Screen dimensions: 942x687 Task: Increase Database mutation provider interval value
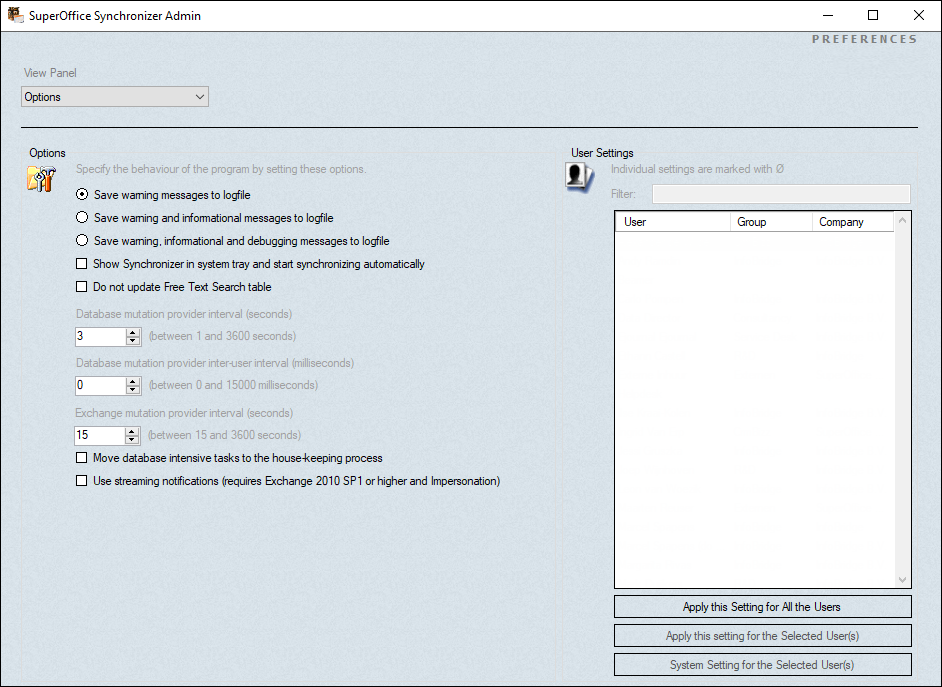(x=133, y=332)
